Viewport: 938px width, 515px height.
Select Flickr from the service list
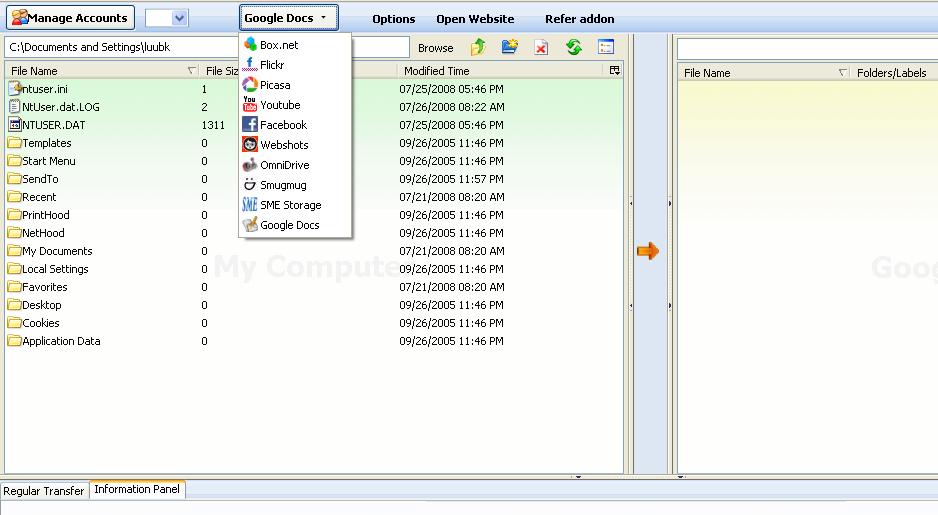tap(295, 65)
